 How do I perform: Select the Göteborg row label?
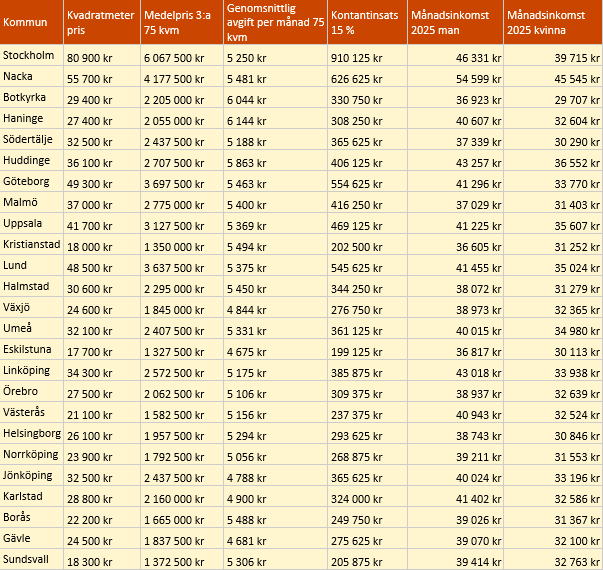tap(32, 181)
